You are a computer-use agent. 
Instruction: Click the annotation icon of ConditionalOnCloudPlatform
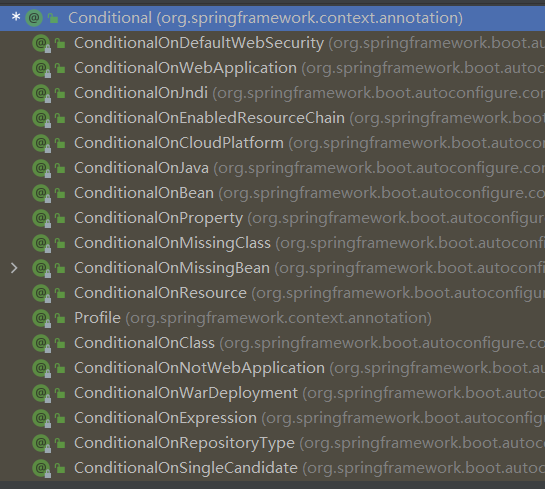point(41,144)
